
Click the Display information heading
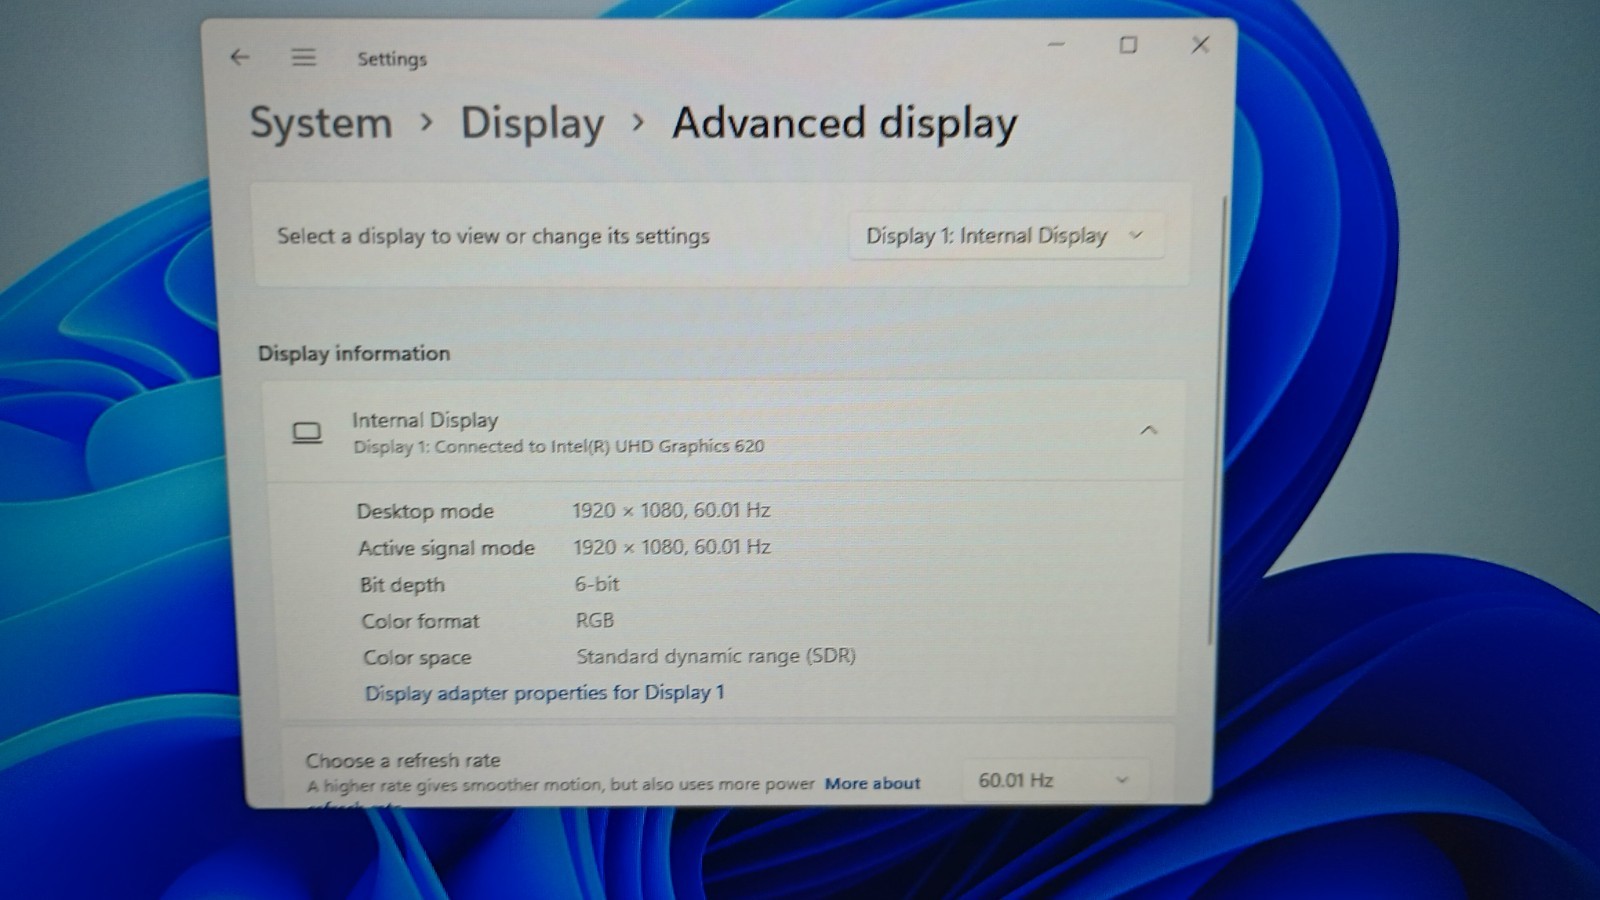coord(354,353)
